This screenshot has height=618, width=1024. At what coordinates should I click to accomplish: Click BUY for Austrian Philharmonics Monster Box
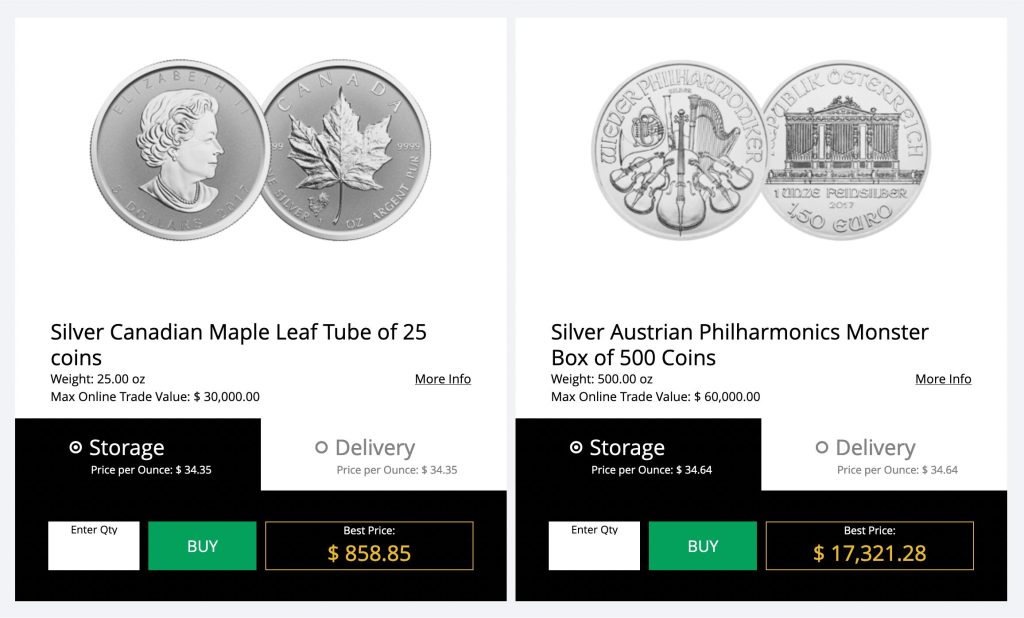pos(702,546)
